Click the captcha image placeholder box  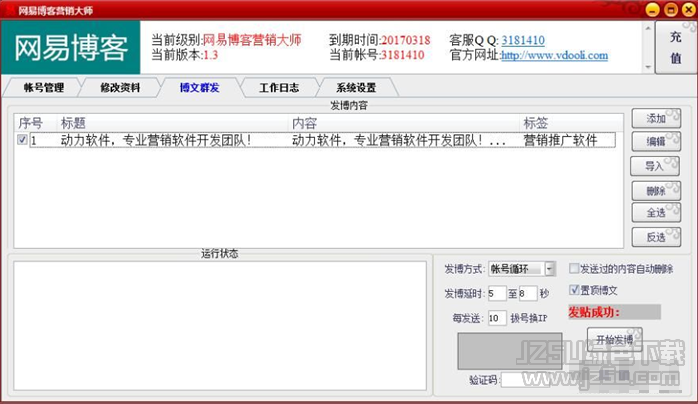tap(510, 351)
